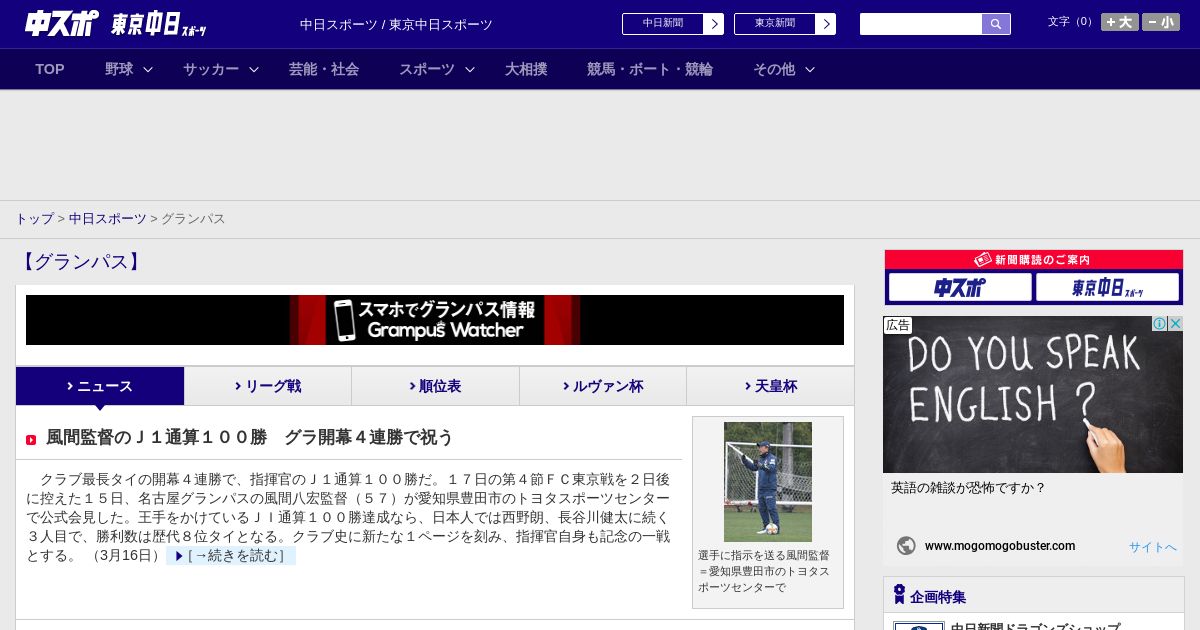Click the arrow next to 東京新聞
This screenshot has width=1200, height=630.
click(x=826, y=24)
